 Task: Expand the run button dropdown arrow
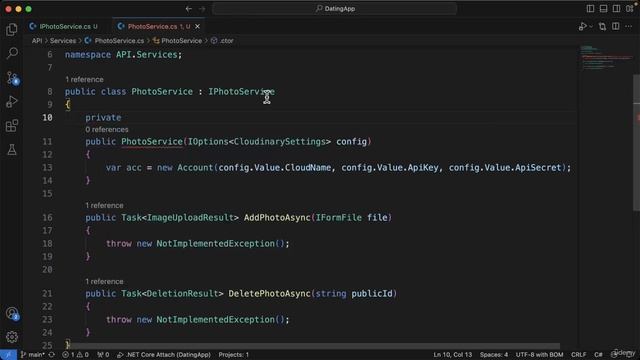click(591, 27)
